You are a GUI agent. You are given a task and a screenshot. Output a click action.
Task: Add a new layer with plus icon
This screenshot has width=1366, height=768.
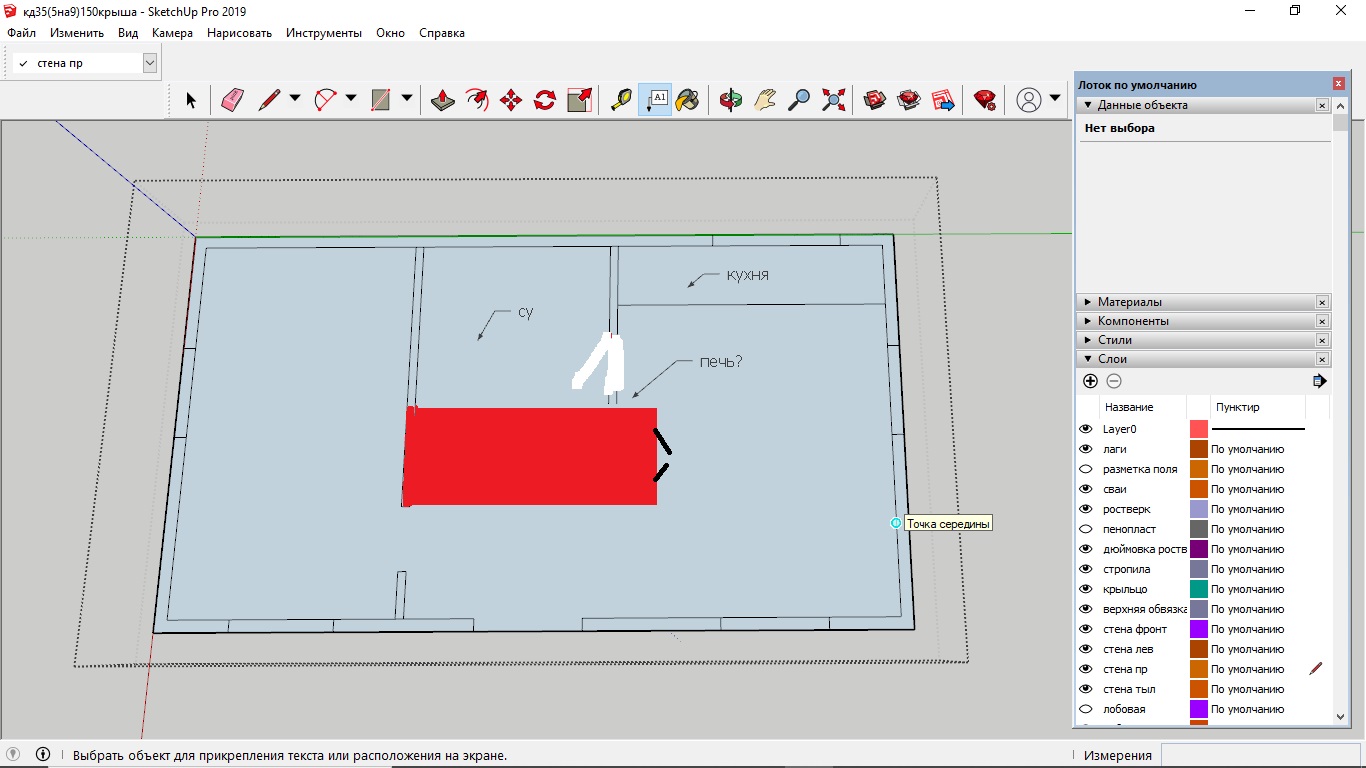1090,381
